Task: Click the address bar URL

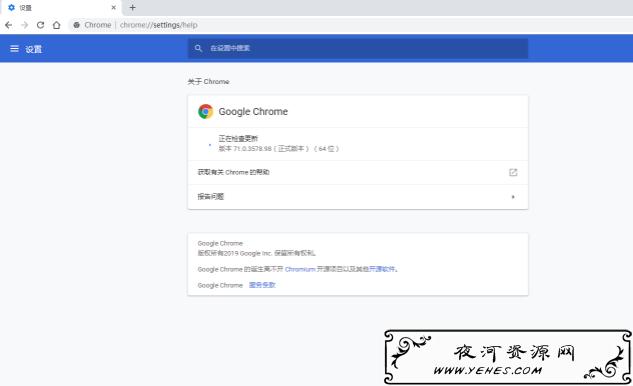Action: (x=158, y=25)
